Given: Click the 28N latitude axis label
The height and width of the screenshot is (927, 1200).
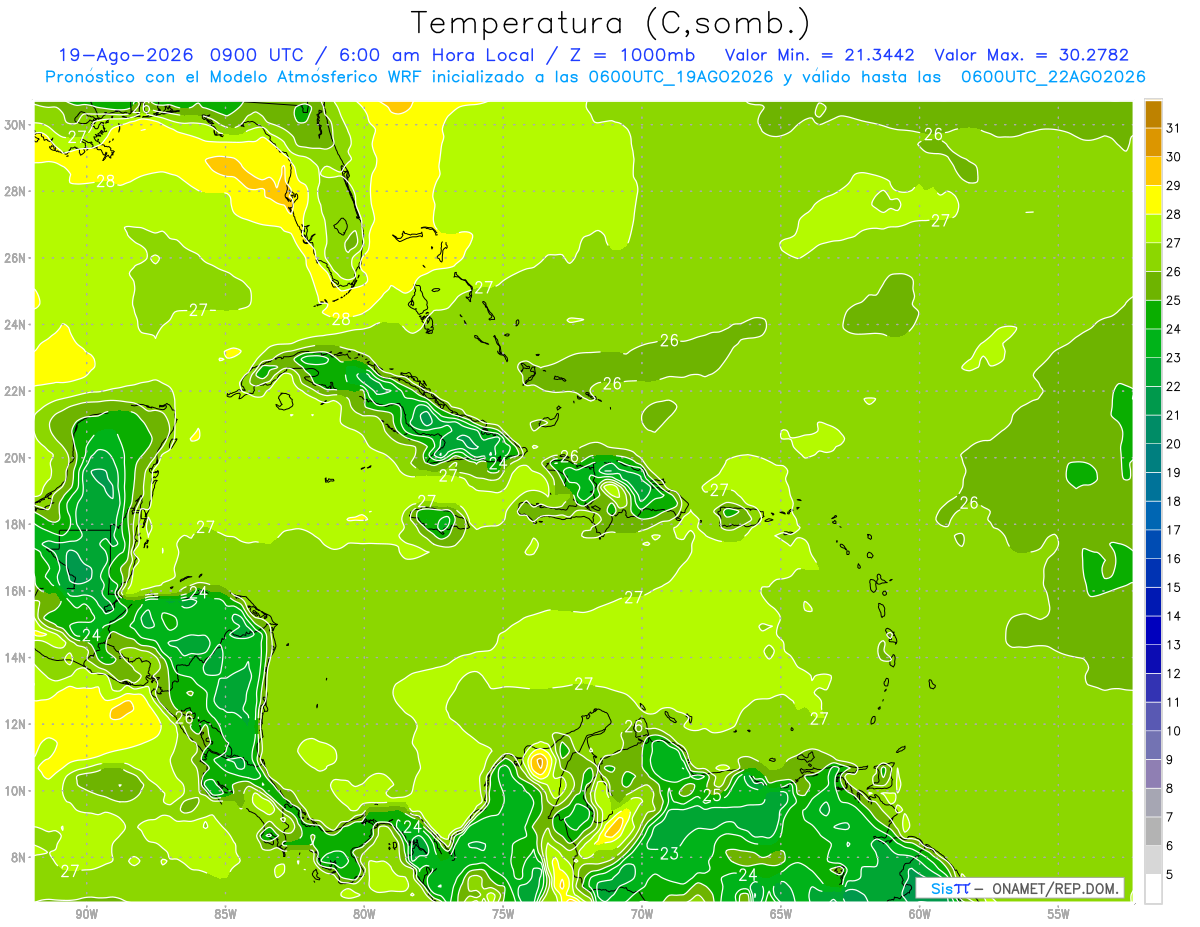Looking at the screenshot, I should click(x=17, y=191).
